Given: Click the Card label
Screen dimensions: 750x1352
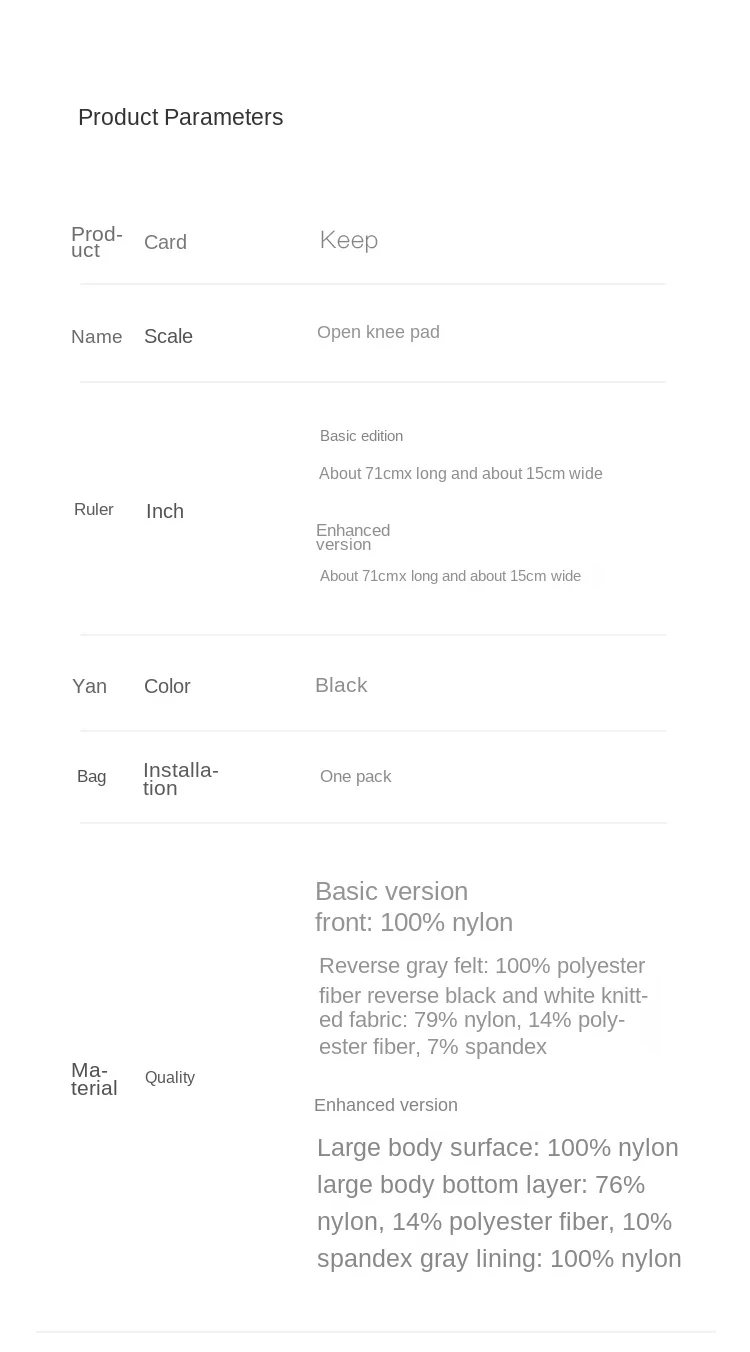Looking at the screenshot, I should (165, 242).
